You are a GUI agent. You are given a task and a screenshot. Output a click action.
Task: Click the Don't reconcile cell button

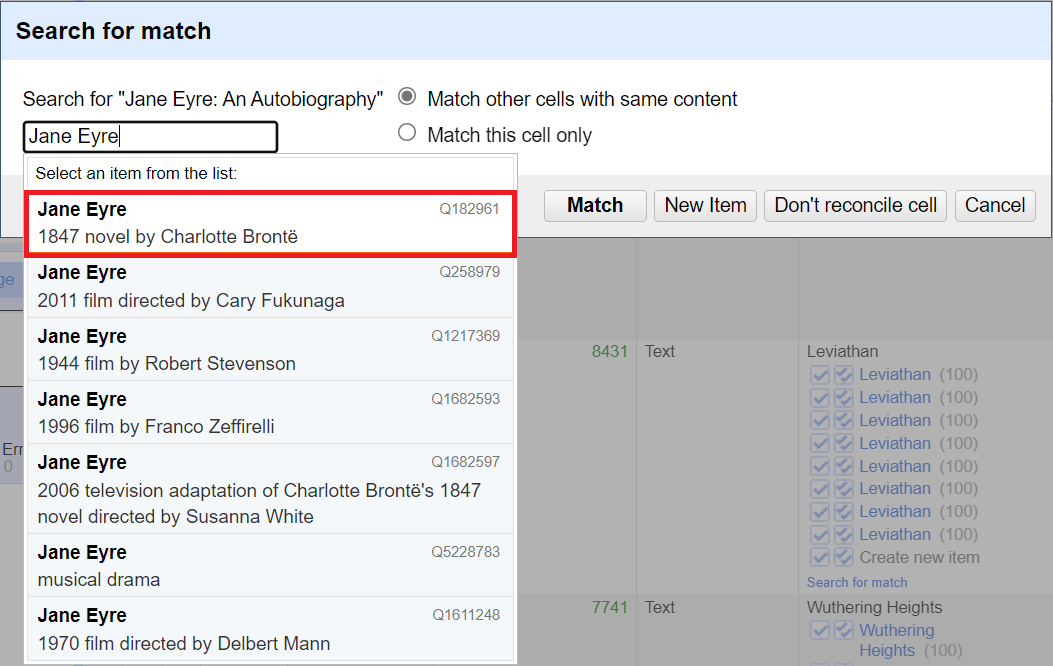pyautogui.click(x=855, y=205)
